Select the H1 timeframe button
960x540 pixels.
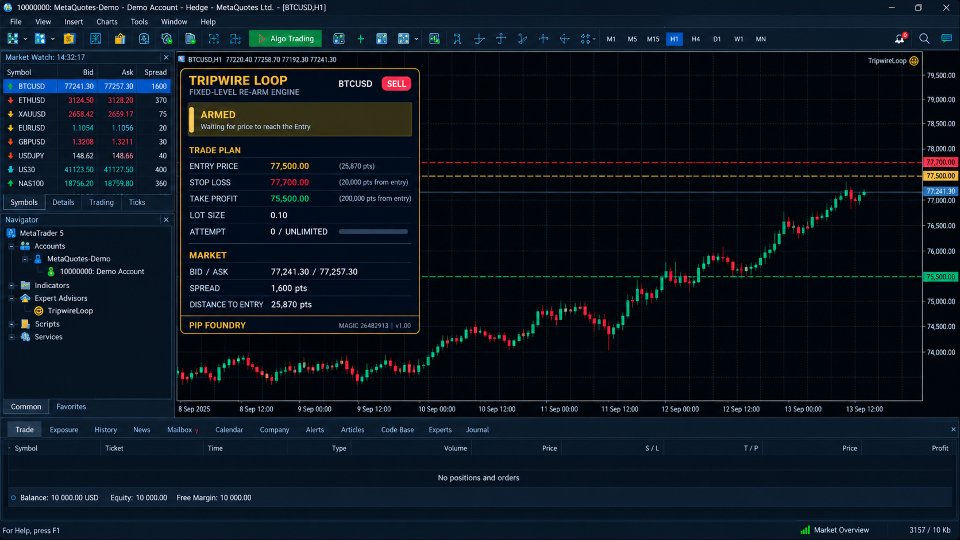point(674,39)
